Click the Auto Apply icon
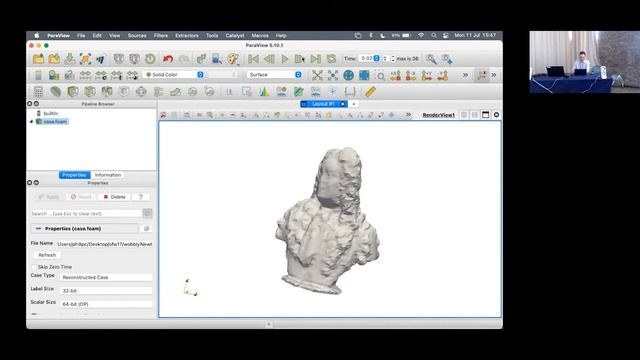This screenshot has width=640, height=360. 201,59
